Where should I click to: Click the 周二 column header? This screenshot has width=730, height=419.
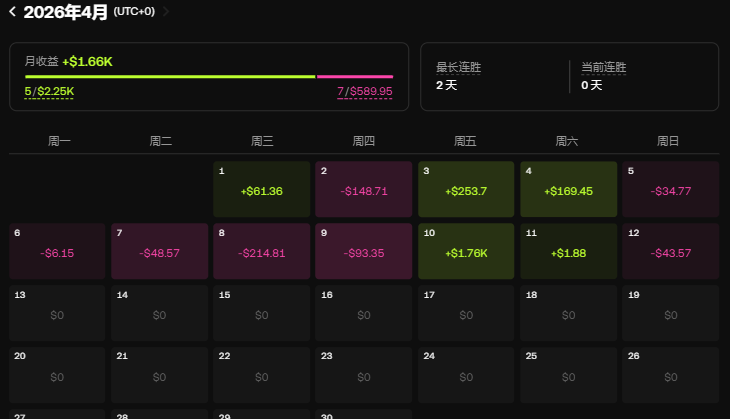pos(161,141)
